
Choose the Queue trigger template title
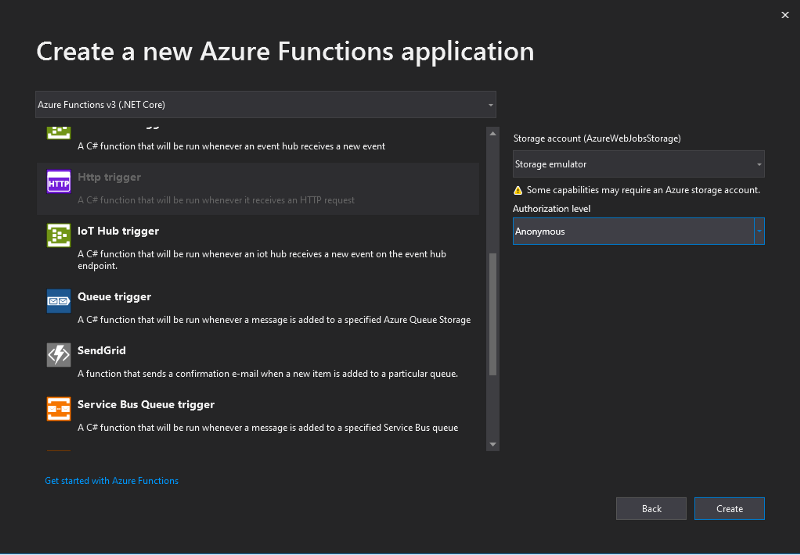tap(114, 296)
